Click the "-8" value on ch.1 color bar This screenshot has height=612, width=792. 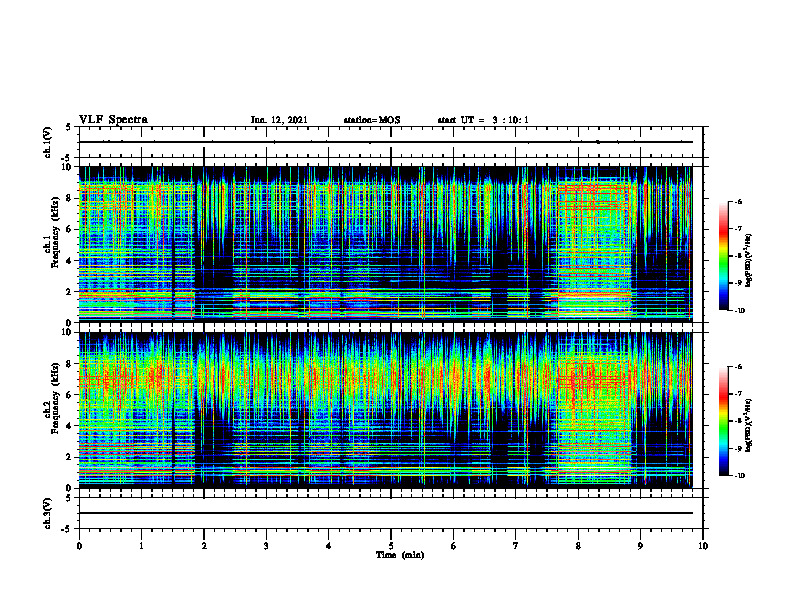pyautogui.click(x=738, y=256)
